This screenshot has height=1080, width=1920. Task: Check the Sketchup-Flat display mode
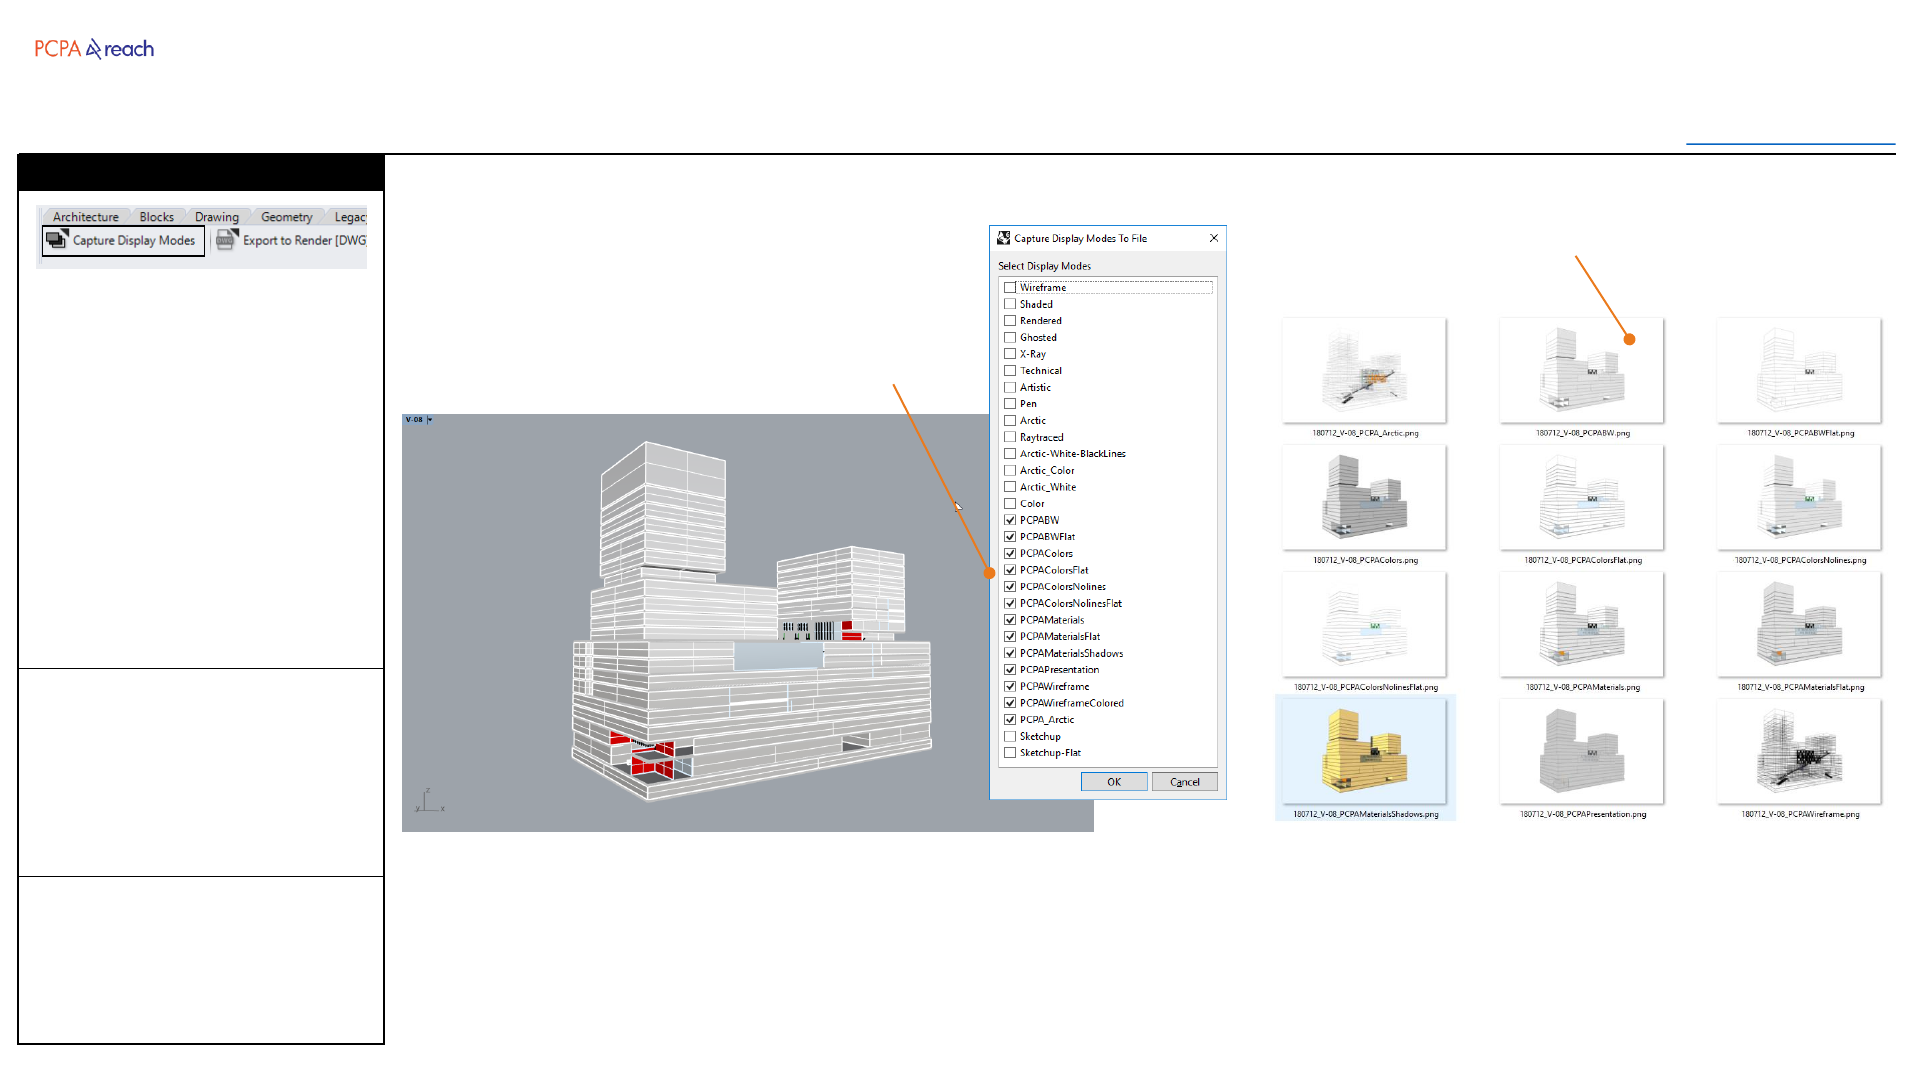point(1010,753)
